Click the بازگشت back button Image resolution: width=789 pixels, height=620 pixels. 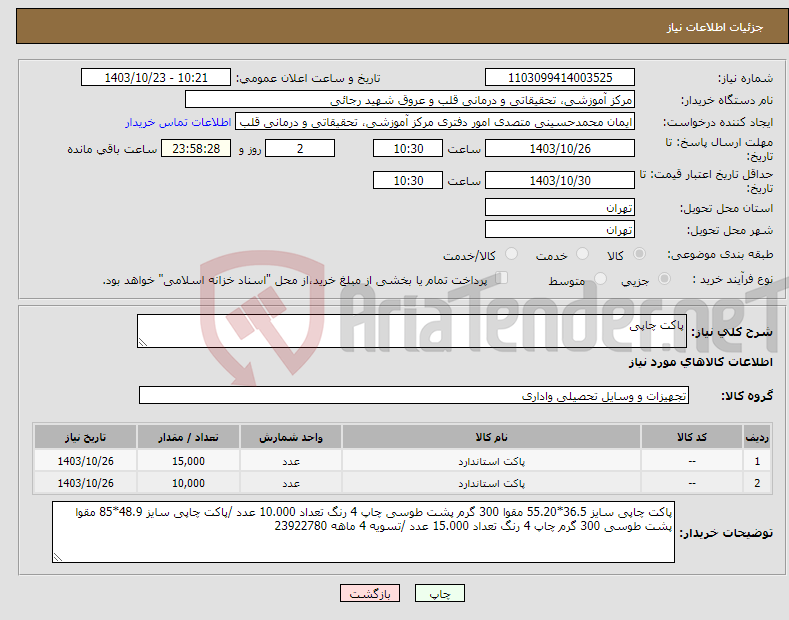pos(370,593)
